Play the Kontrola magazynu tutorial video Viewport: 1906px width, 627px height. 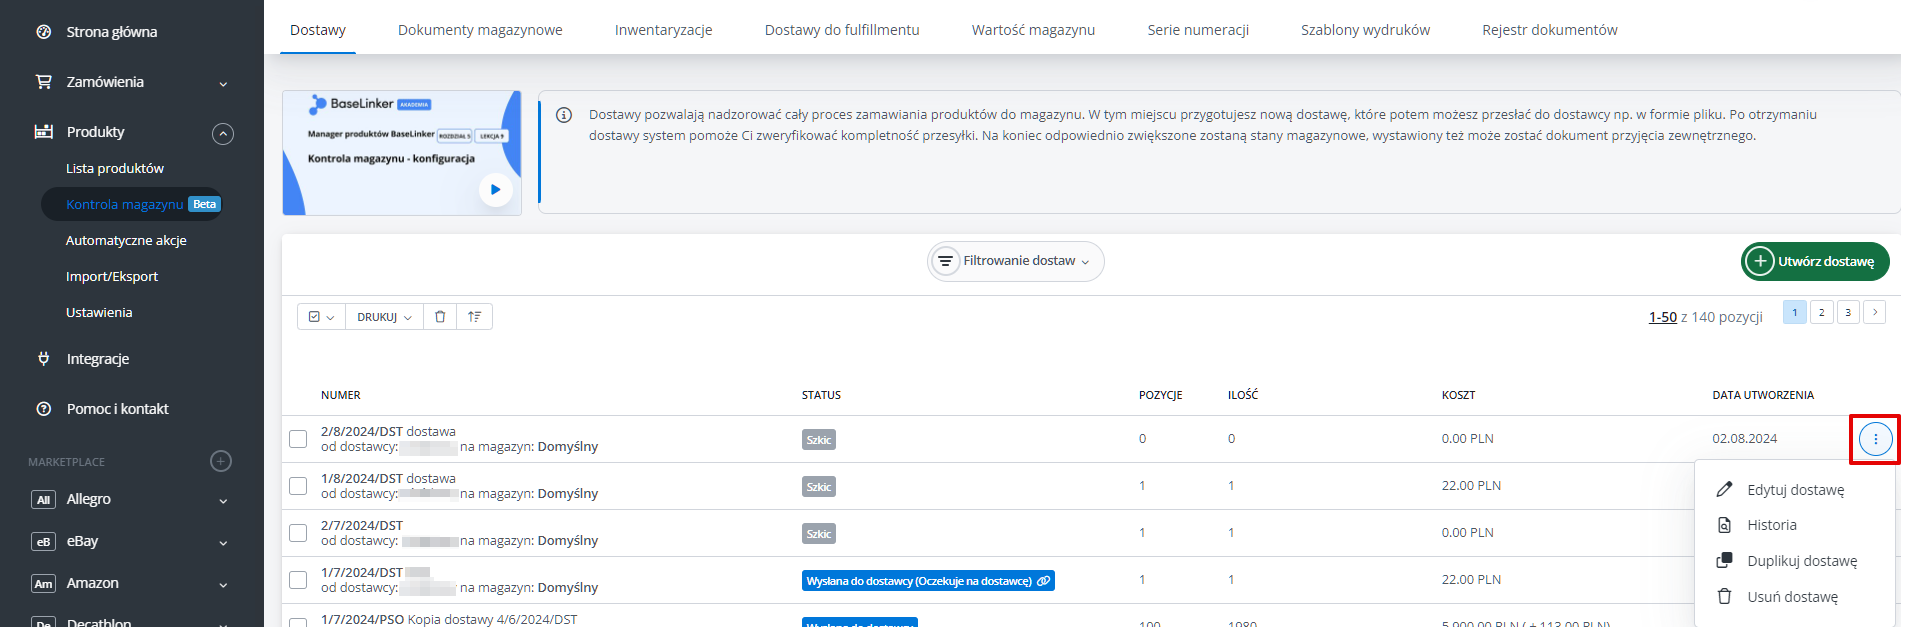click(x=495, y=189)
